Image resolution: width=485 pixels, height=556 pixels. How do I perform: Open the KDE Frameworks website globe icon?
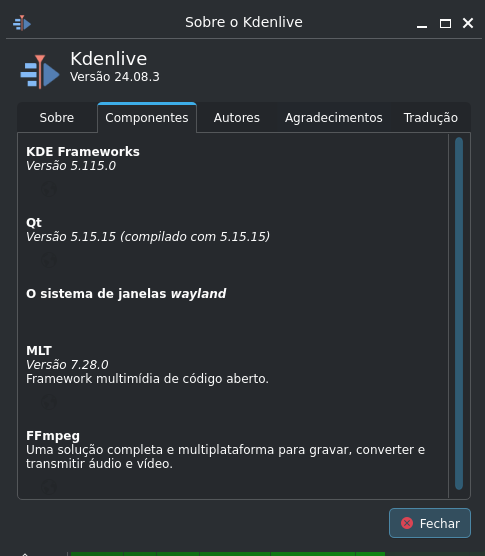tap(49, 189)
